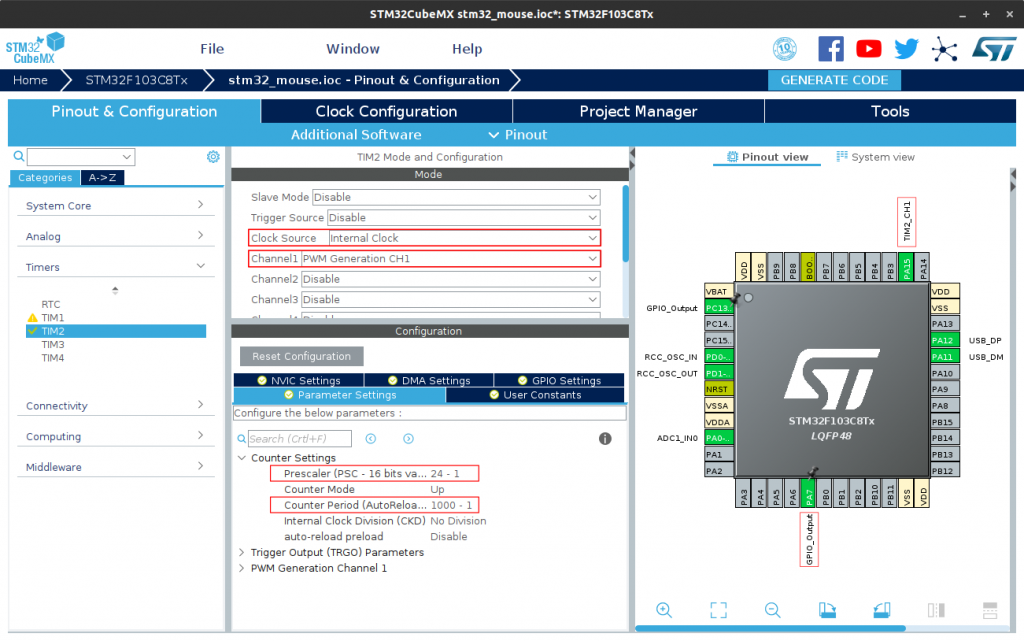Click the PA15 pin on the chip
1024x641 pixels.
(x=906, y=267)
